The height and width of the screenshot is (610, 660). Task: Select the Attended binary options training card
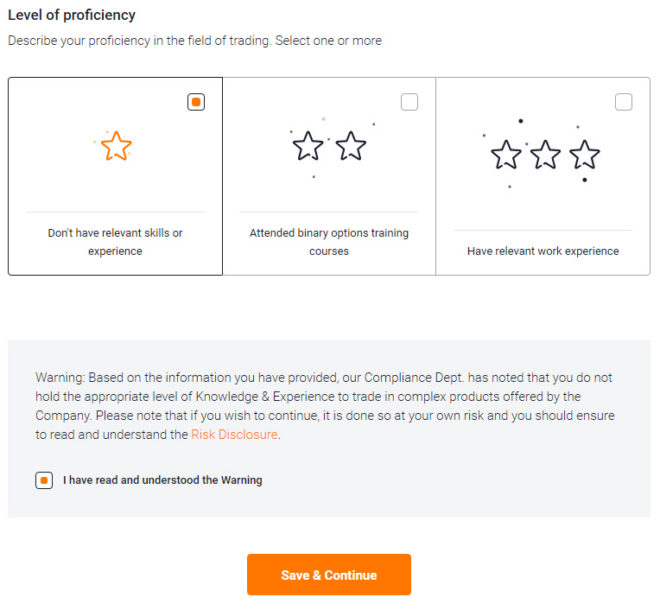(x=329, y=176)
